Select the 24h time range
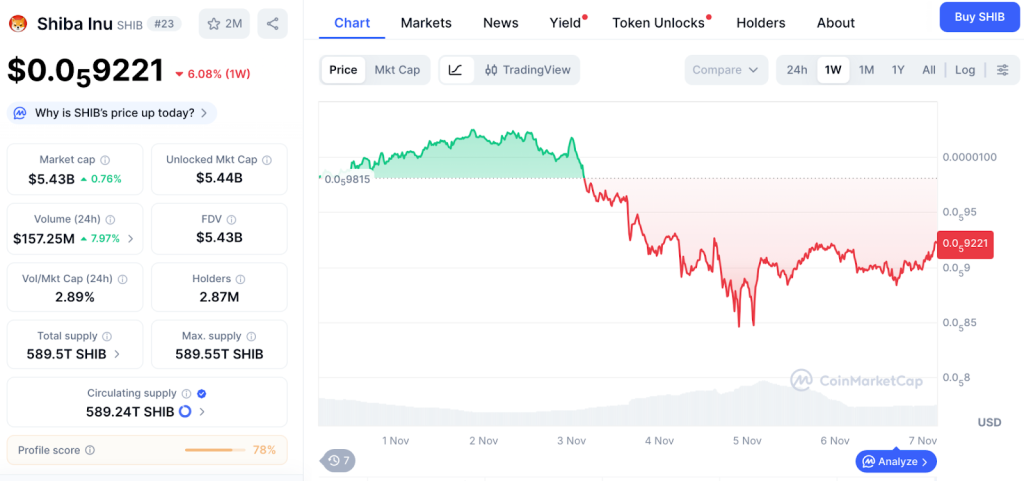The width and height of the screenshot is (1024, 481). [797, 70]
